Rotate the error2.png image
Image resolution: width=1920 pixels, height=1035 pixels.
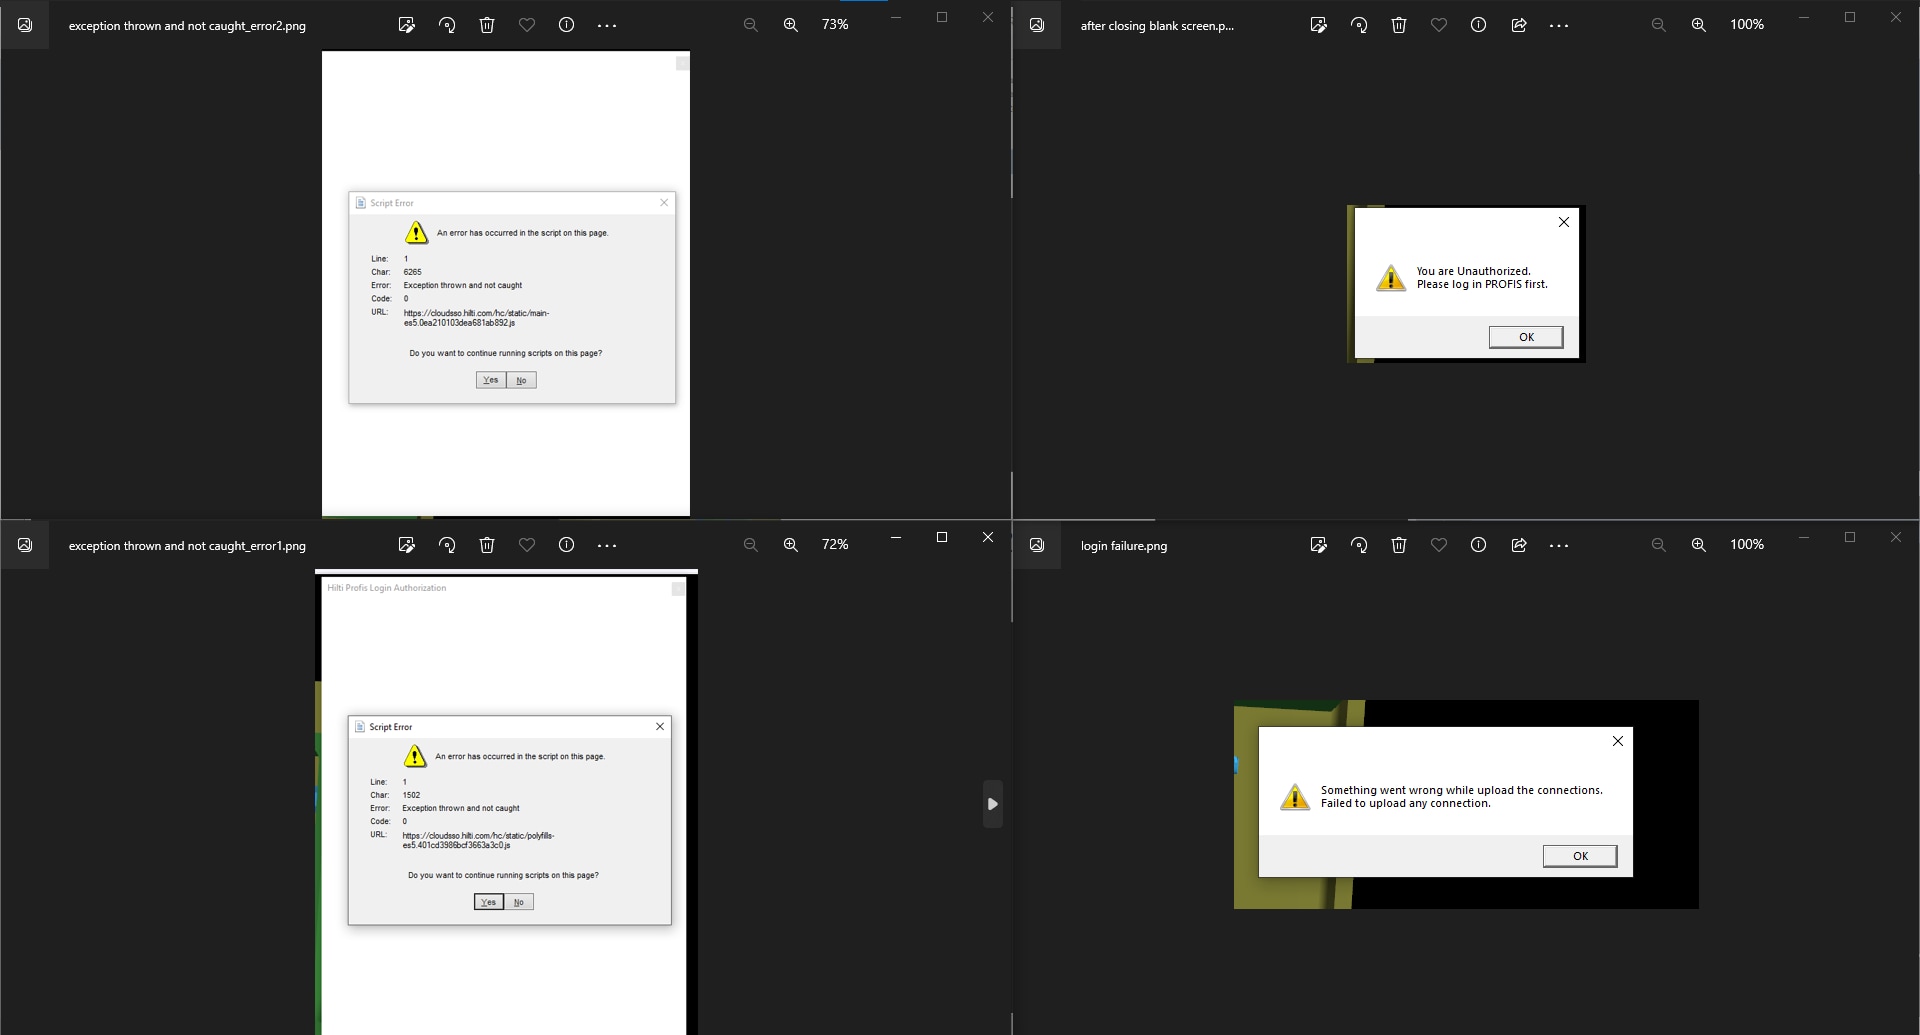pos(447,25)
